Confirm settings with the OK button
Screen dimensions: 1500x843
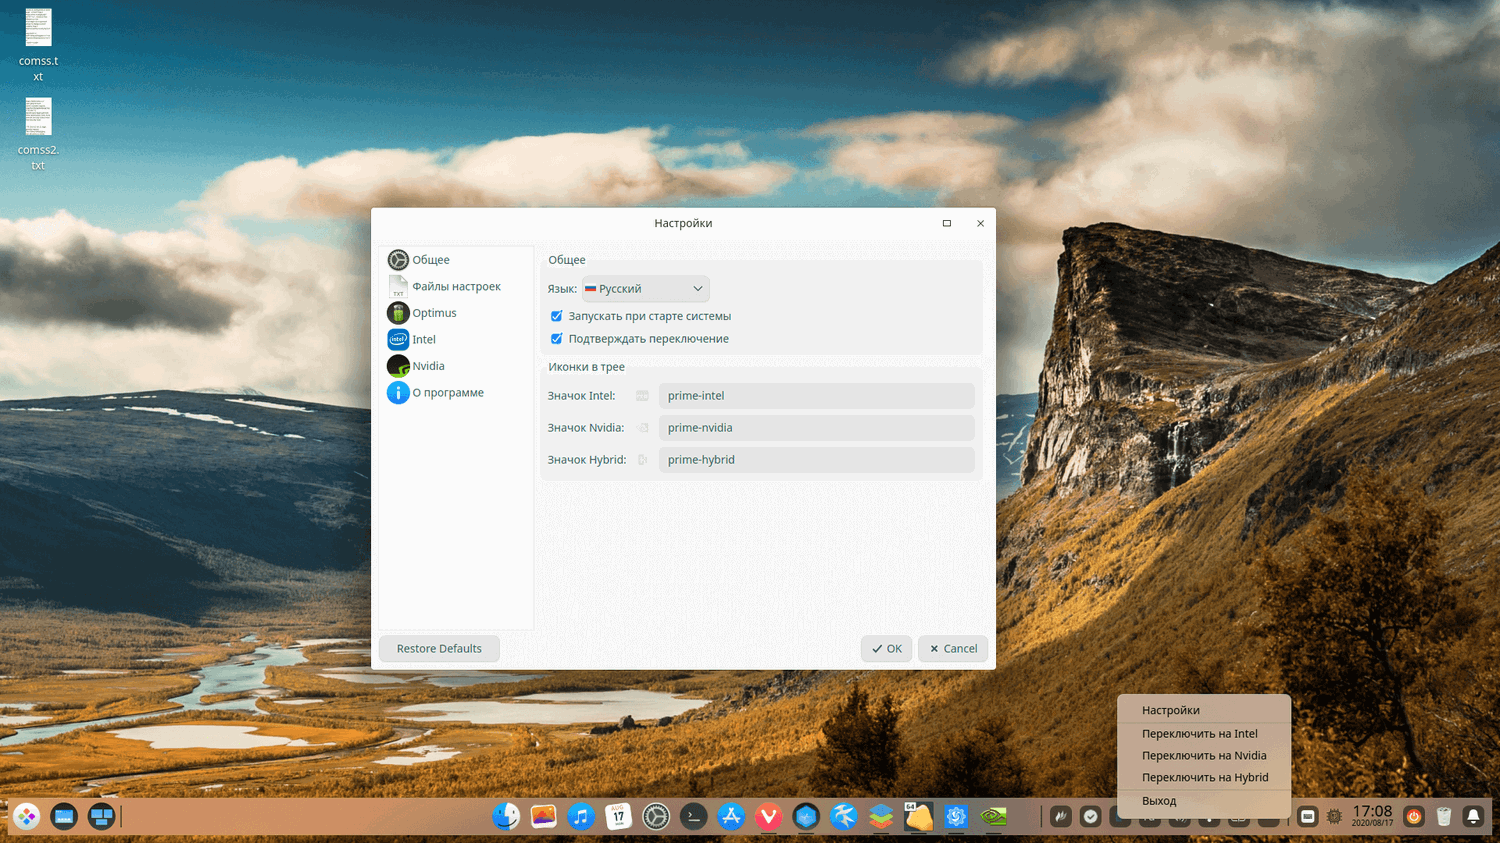click(x=886, y=649)
